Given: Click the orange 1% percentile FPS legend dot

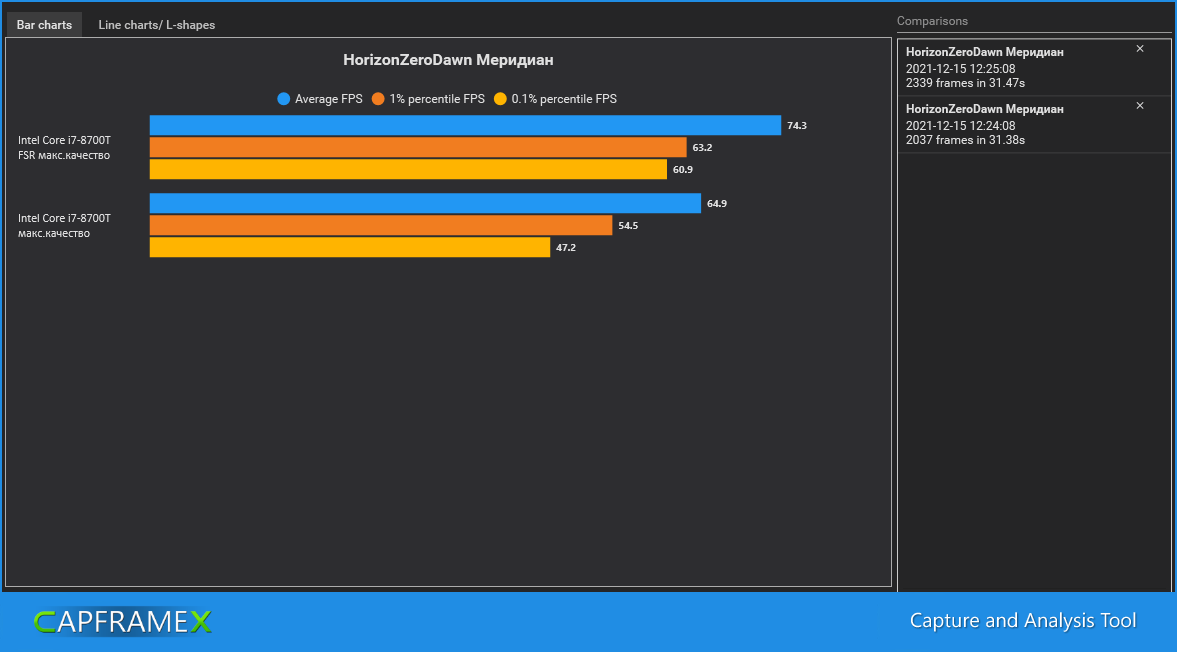Looking at the screenshot, I should [378, 99].
